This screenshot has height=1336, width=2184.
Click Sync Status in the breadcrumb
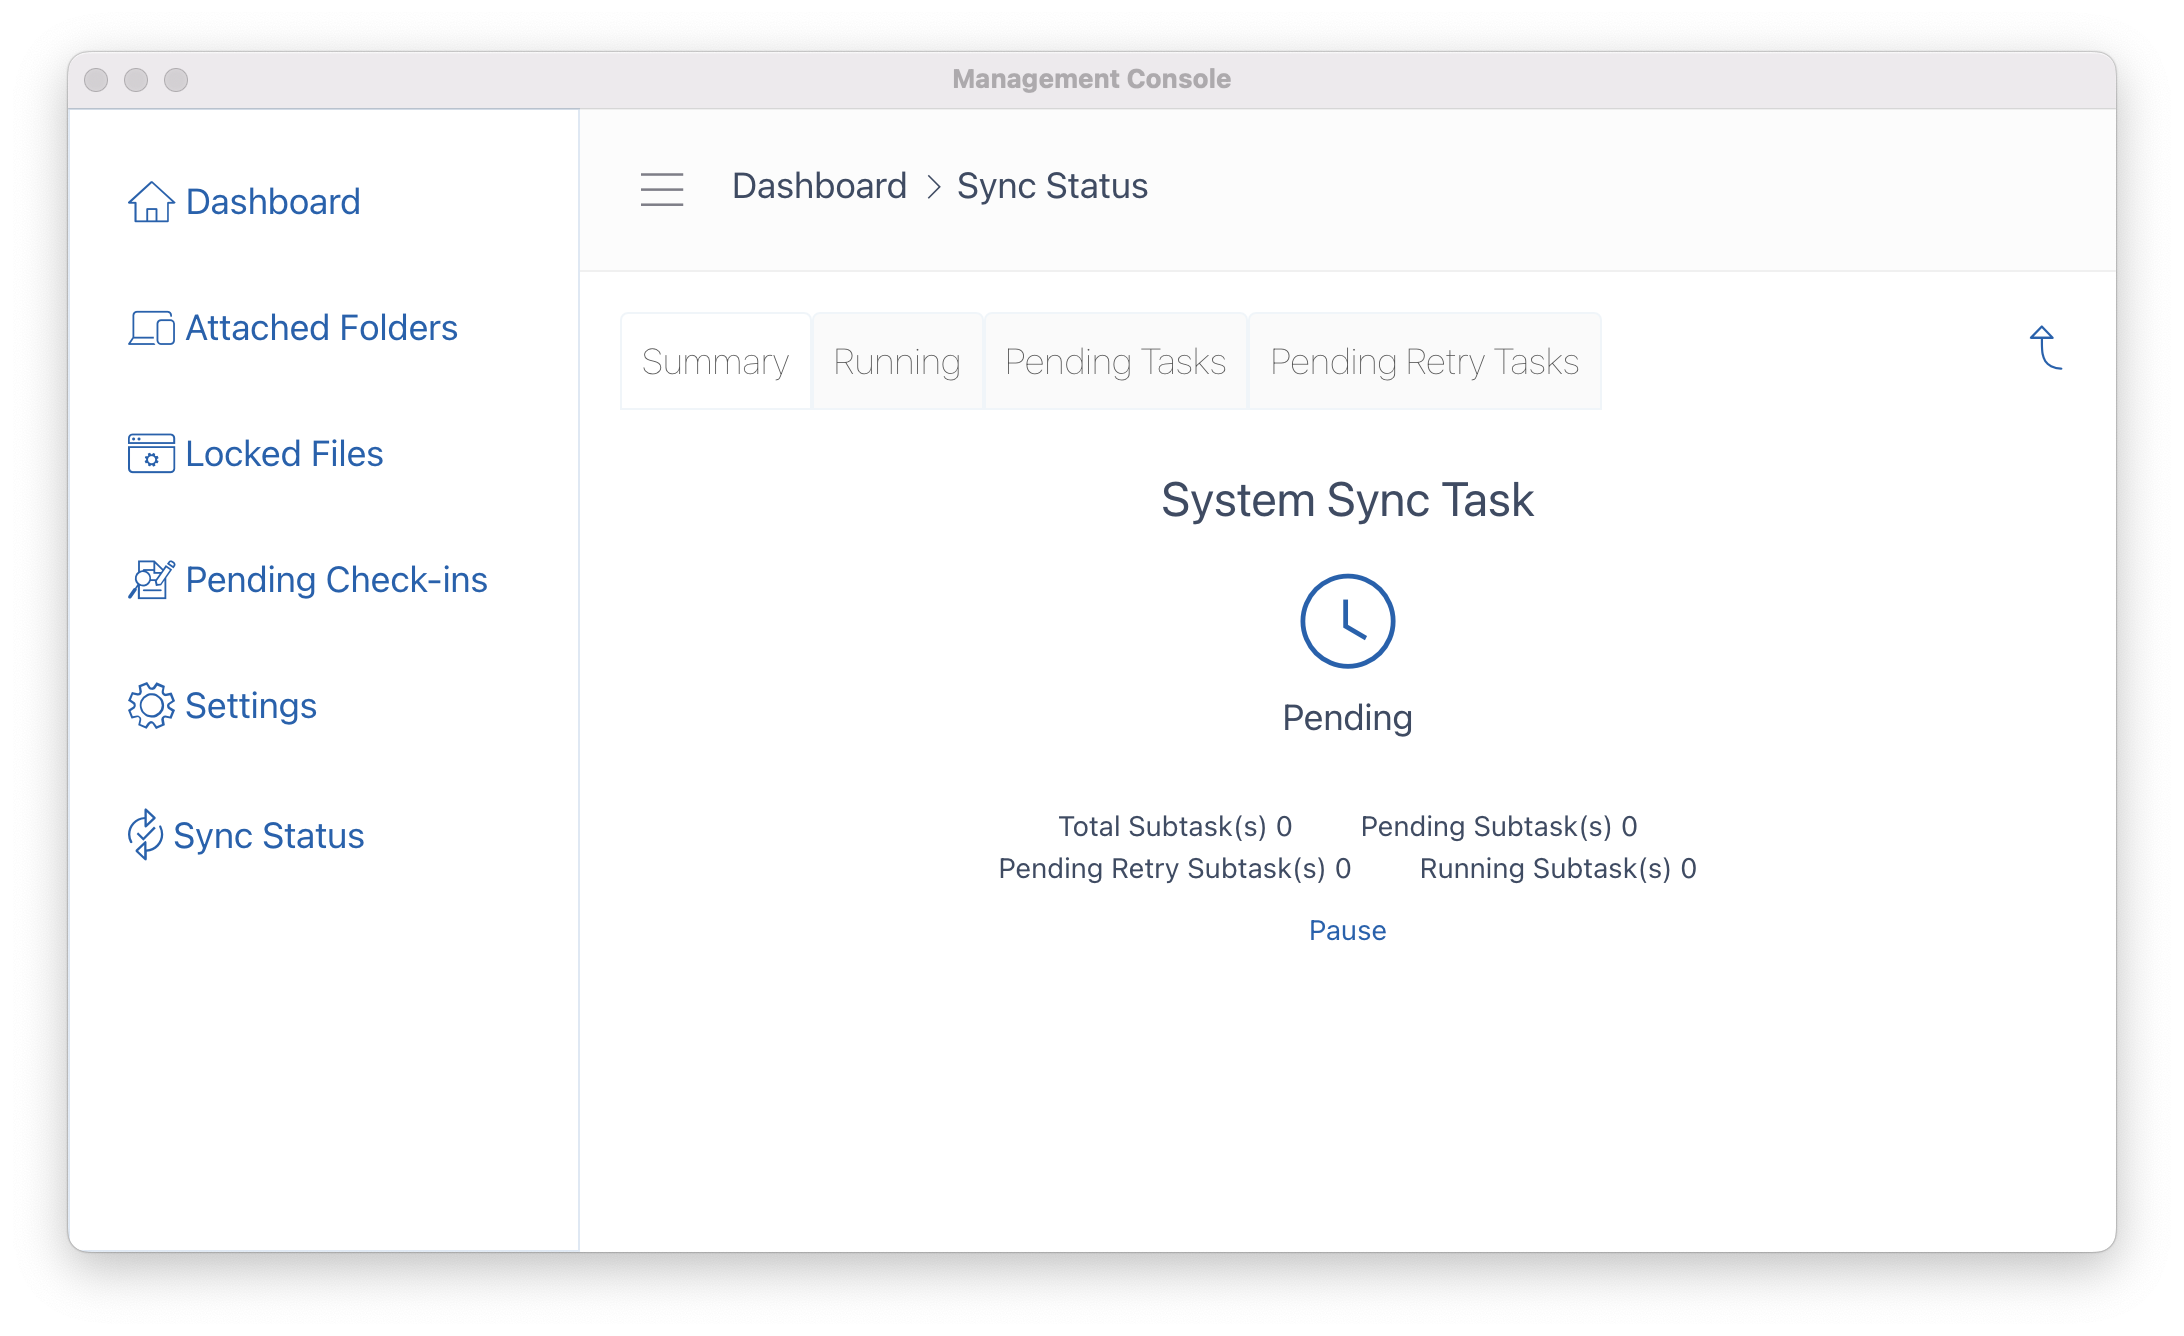pyautogui.click(x=1052, y=187)
